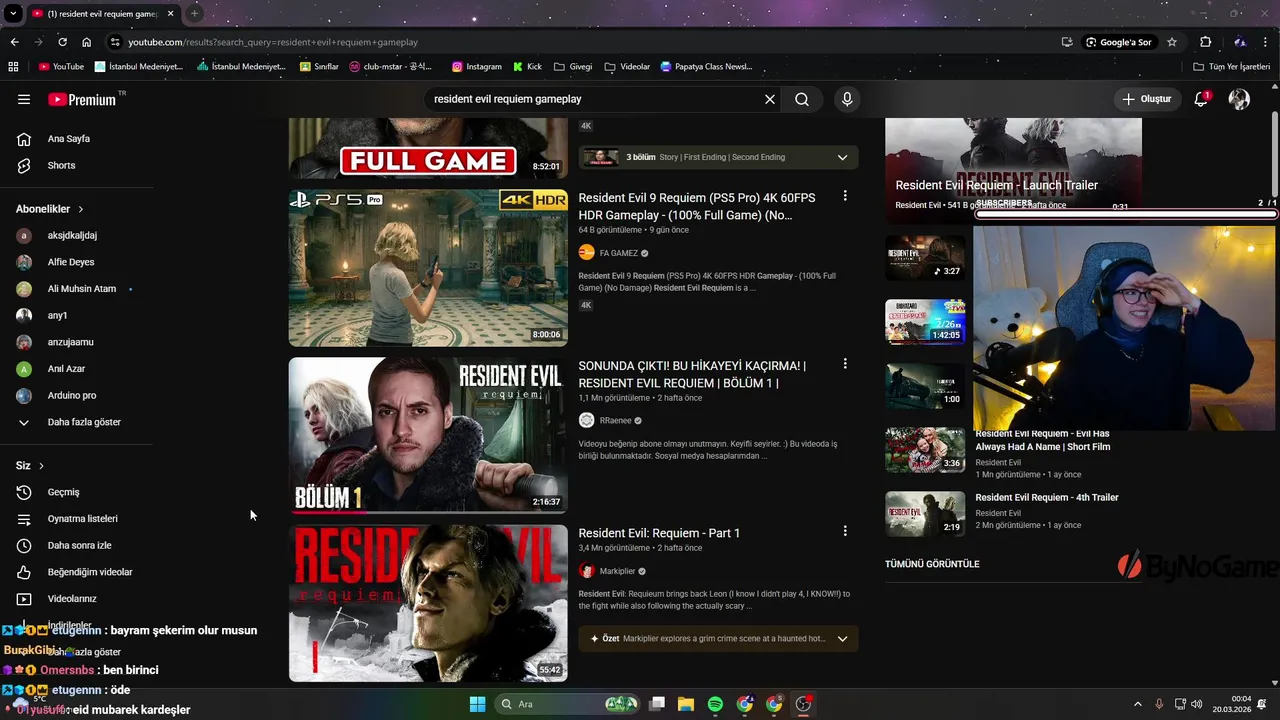Open the account avatar menu
Viewport: 1280px width, 720px height.
point(1239,99)
